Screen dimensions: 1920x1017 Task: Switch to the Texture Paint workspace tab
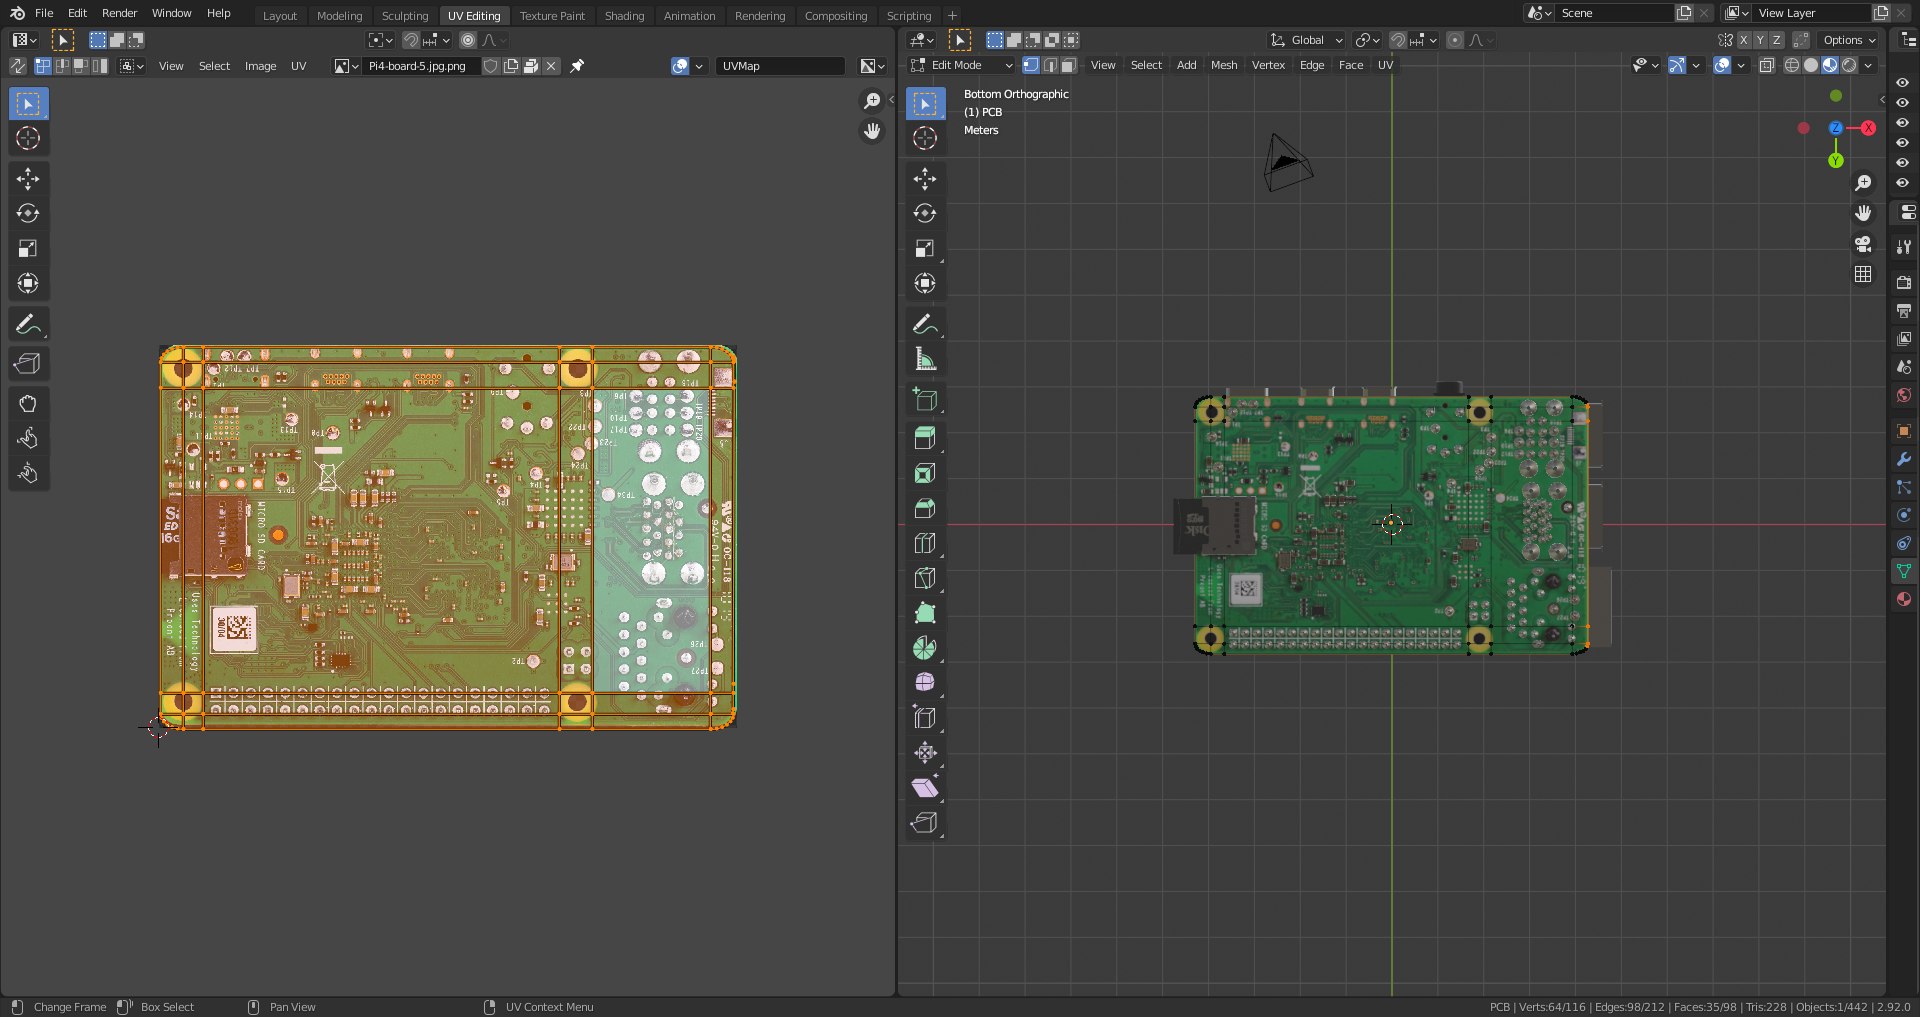click(552, 16)
